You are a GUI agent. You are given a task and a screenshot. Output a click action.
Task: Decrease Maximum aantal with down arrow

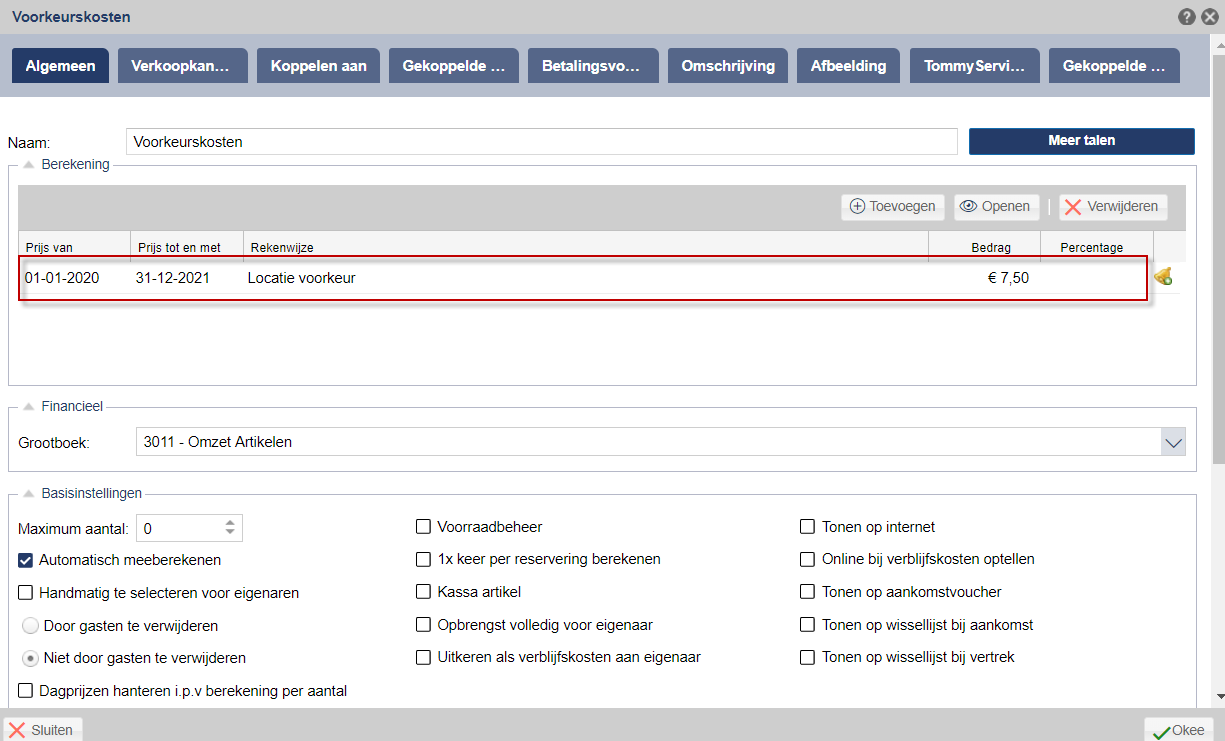click(231, 533)
